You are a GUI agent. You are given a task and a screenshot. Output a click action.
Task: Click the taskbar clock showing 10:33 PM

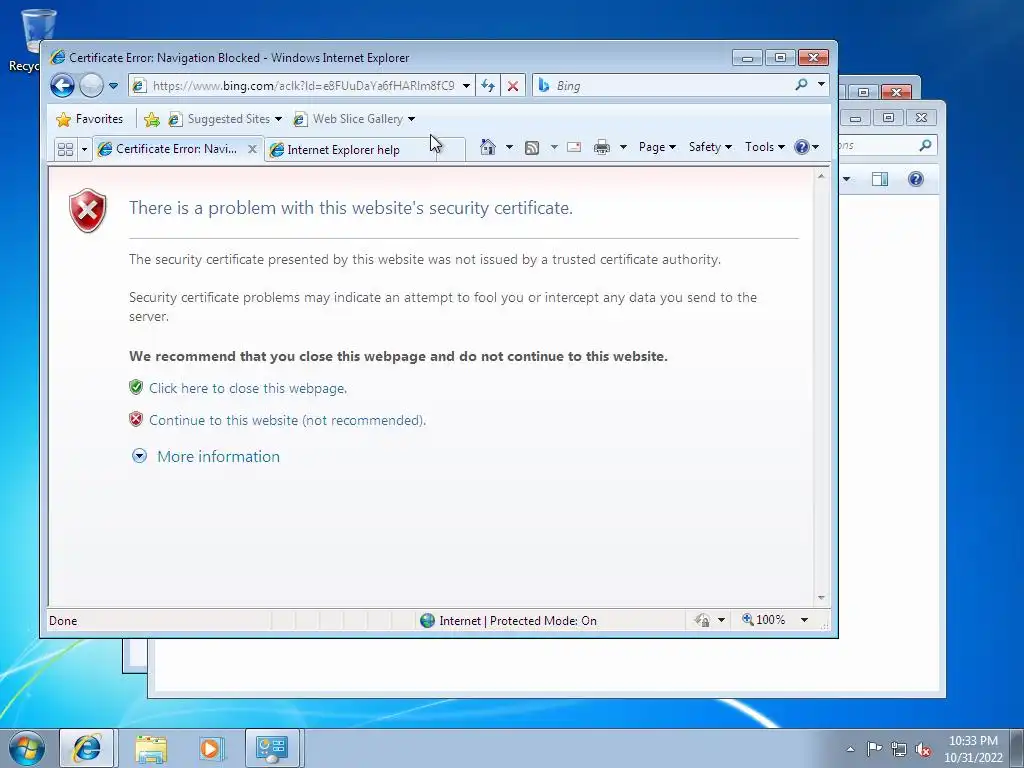click(973, 749)
